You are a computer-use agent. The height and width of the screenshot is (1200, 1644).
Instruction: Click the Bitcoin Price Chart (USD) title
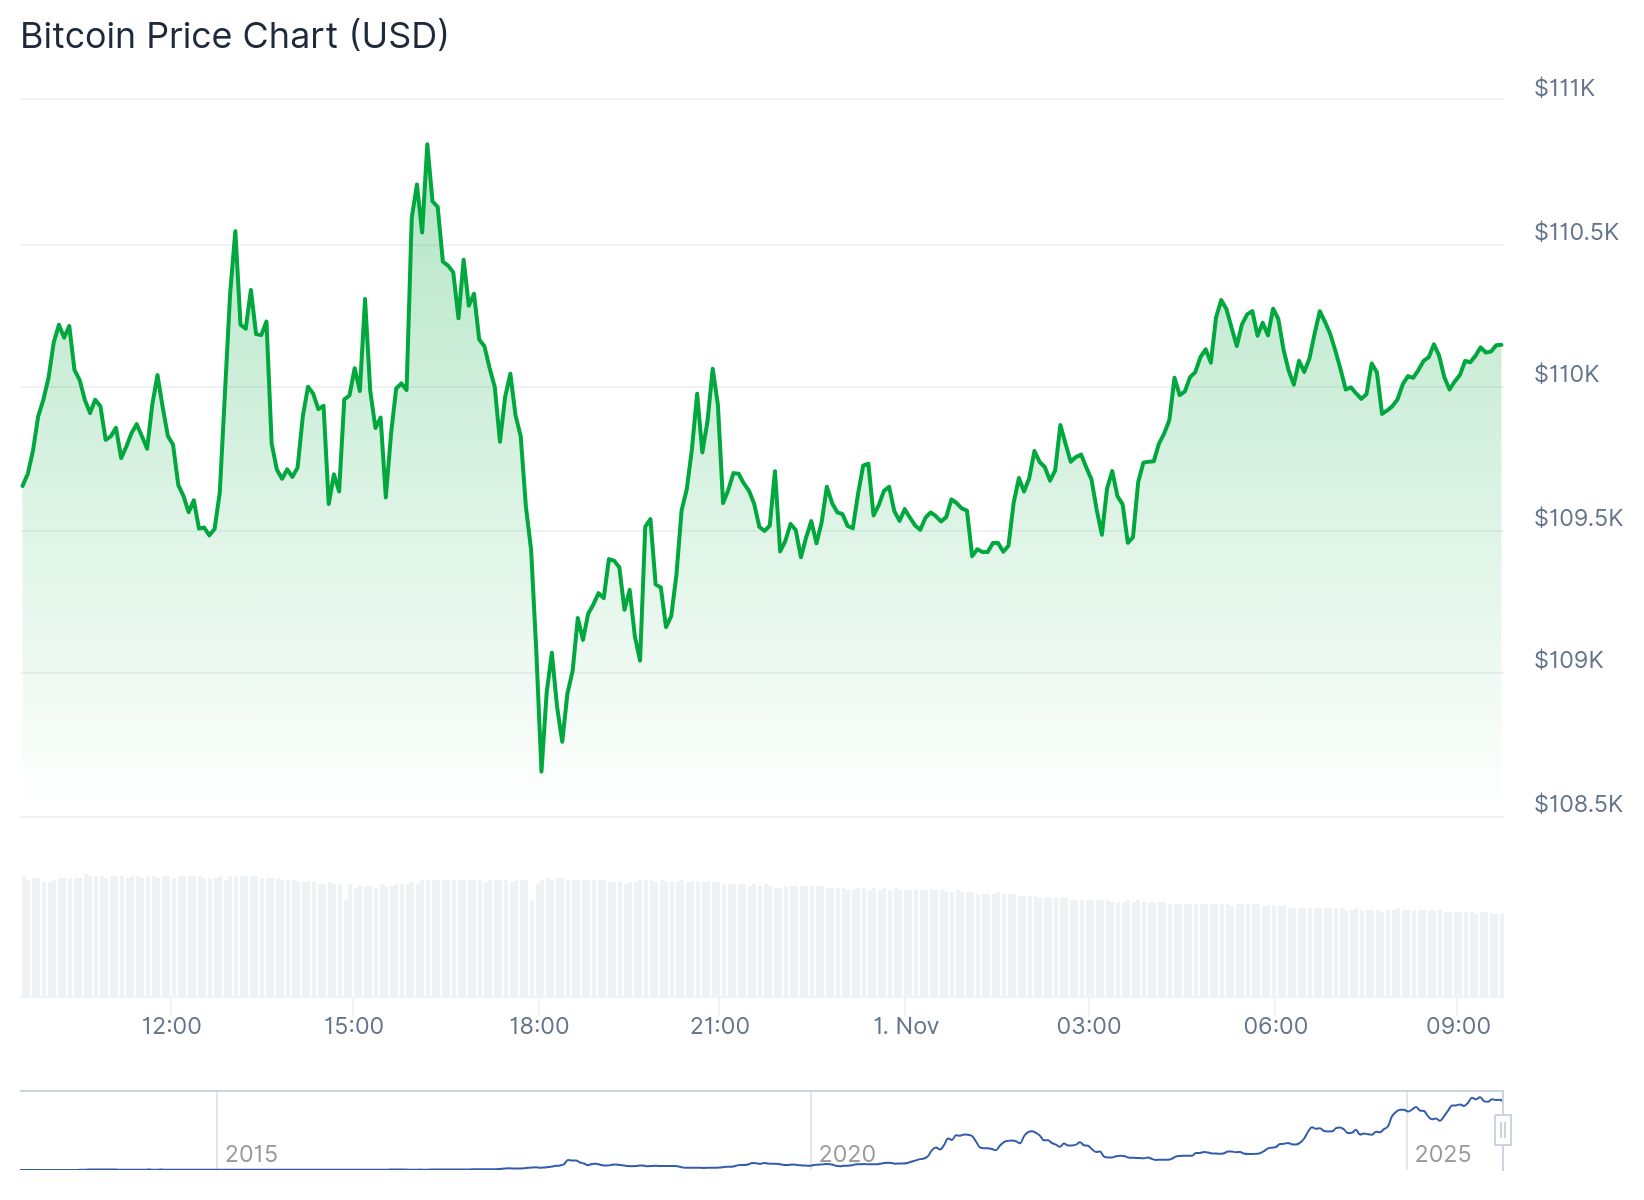(x=234, y=35)
